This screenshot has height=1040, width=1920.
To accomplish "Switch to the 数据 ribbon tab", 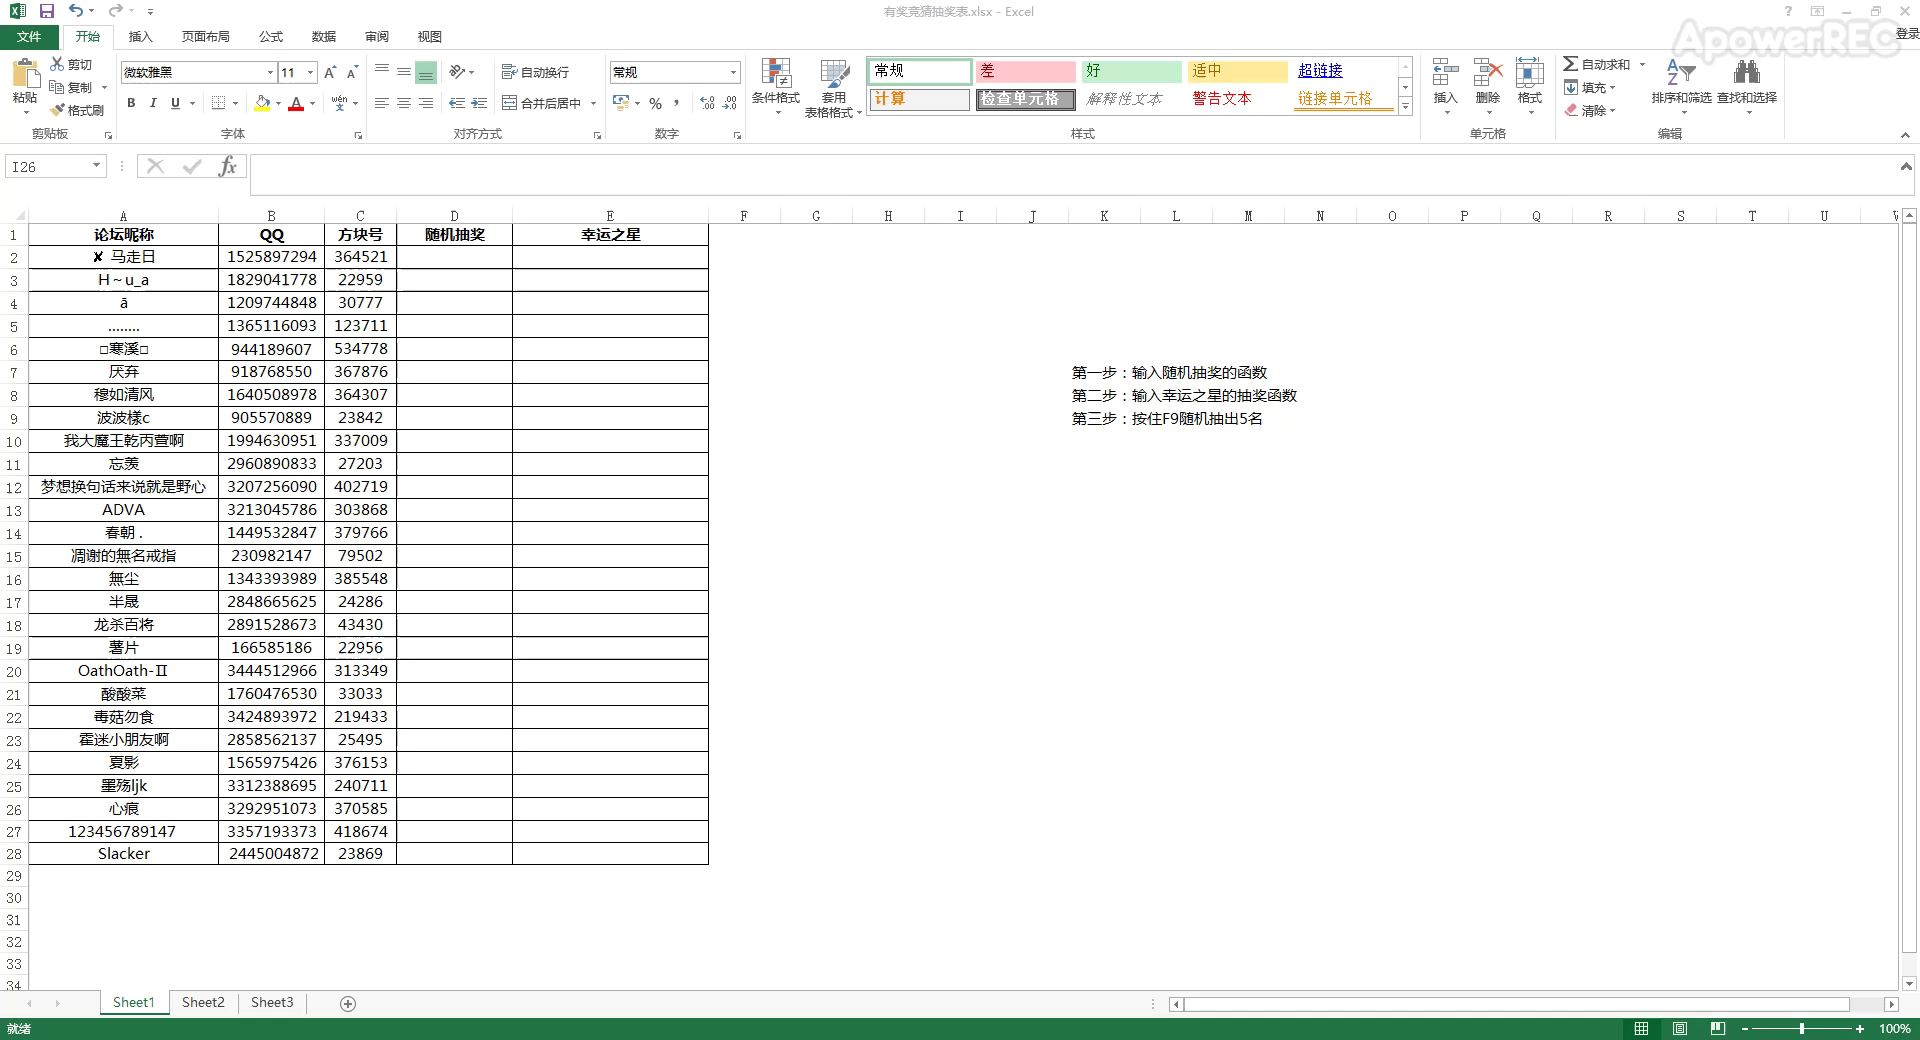I will click(x=324, y=37).
